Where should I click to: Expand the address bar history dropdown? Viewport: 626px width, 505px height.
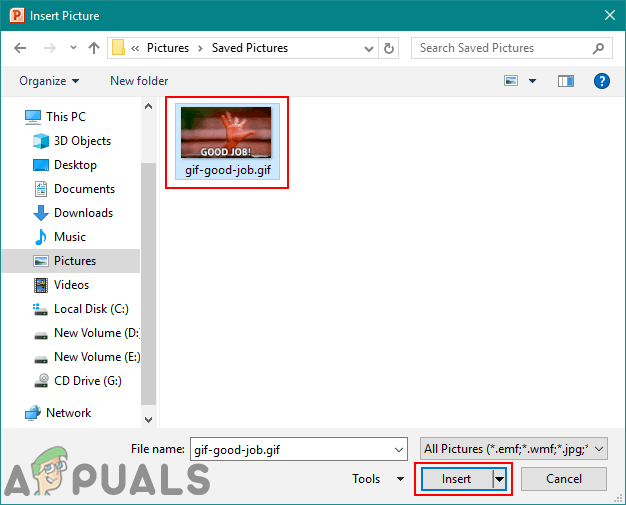[369, 49]
